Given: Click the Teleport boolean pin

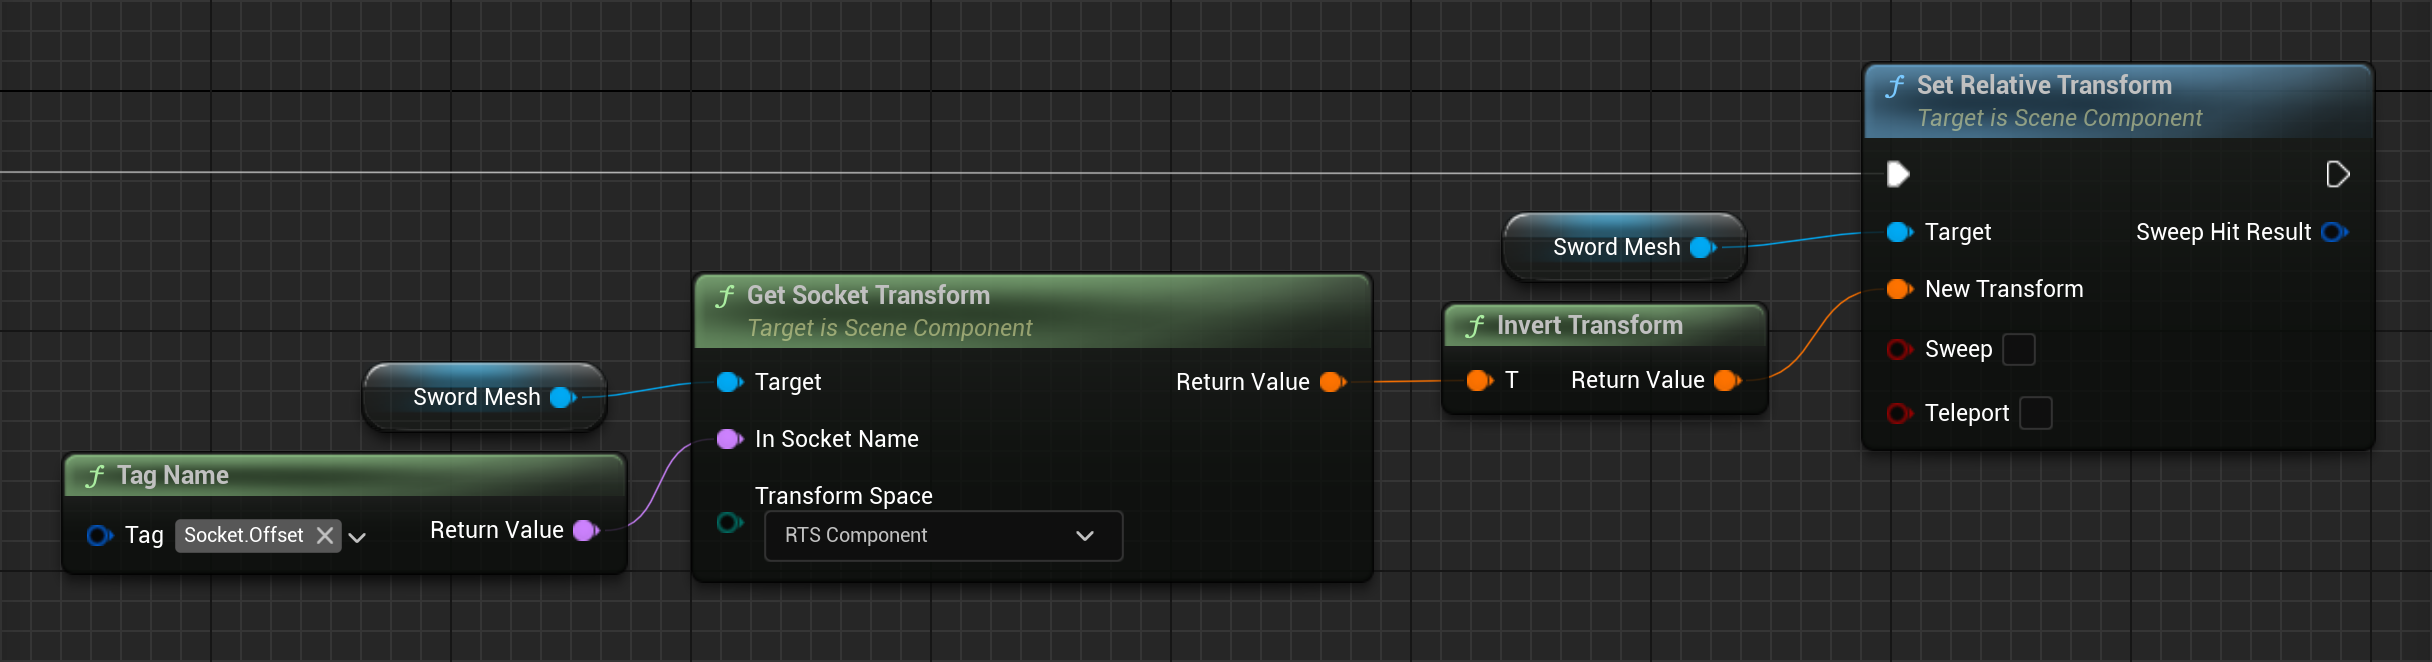Looking at the screenshot, I should click(x=1899, y=413).
